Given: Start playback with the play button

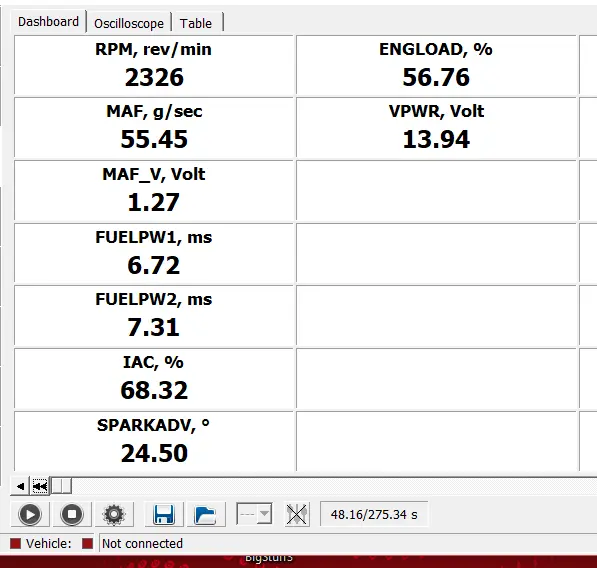Looking at the screenshot, I should [30, 514].
